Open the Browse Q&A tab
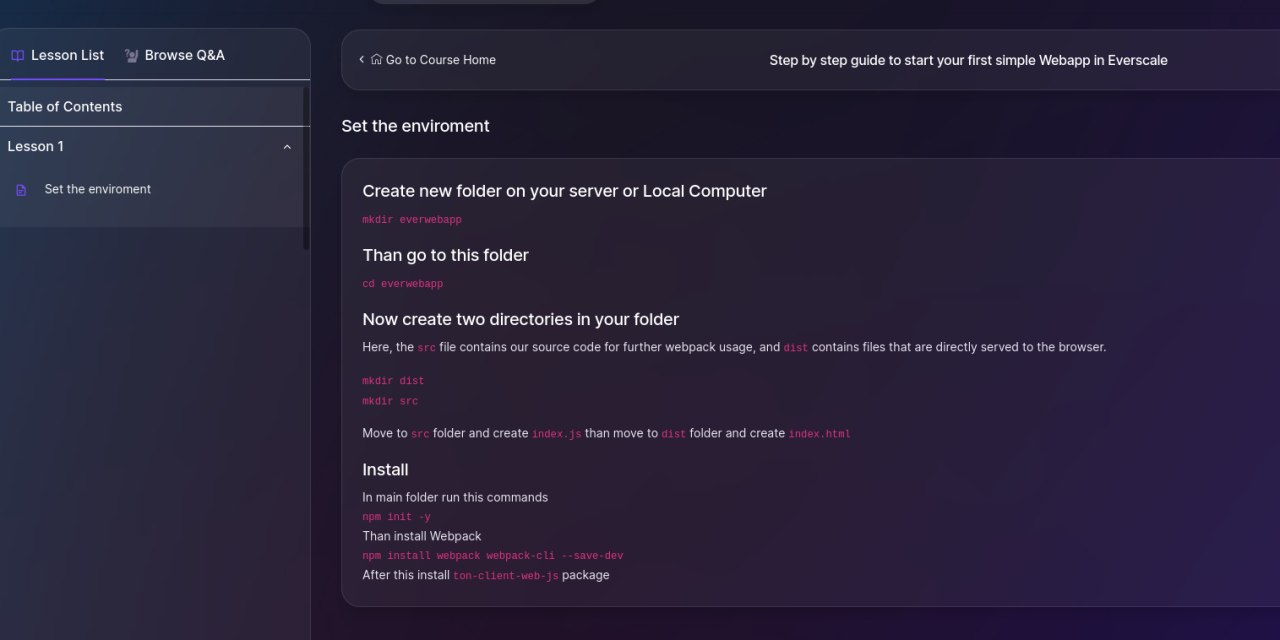This screenshot has height=640, width=1280. (184, 56)
